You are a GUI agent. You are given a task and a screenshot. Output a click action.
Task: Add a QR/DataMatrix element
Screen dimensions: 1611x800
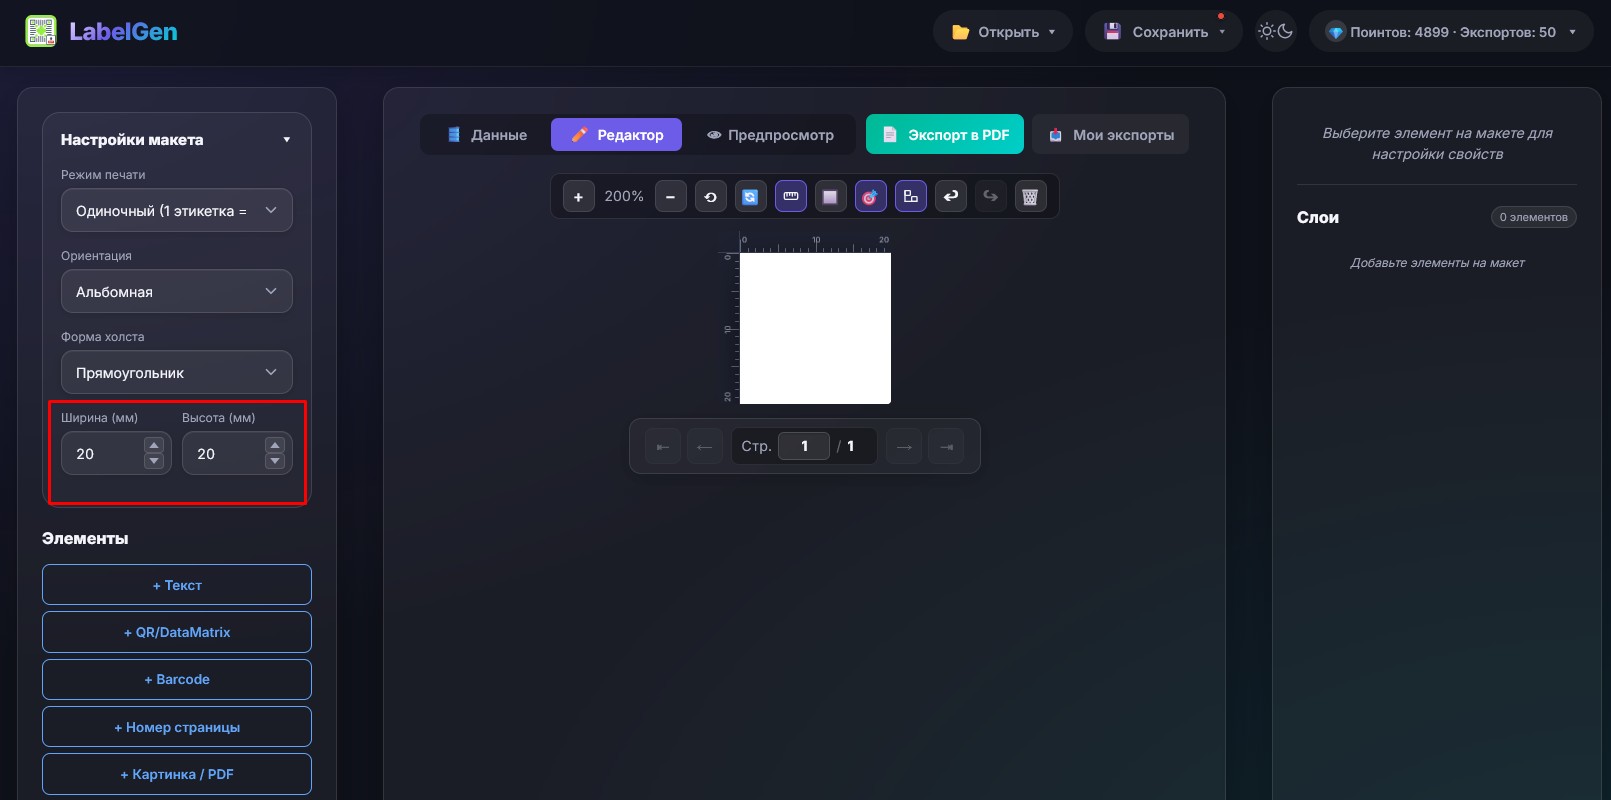177,632
